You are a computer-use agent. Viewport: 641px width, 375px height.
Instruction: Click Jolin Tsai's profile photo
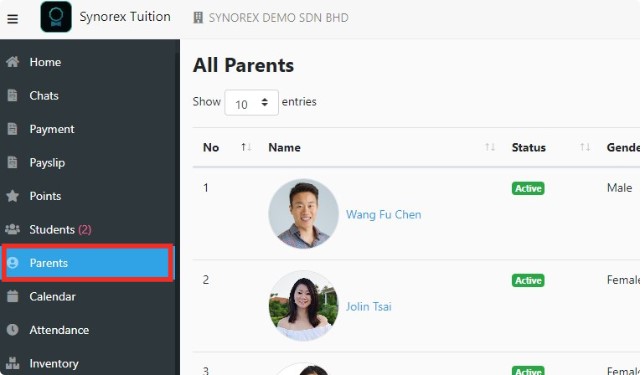click(303, 305)
